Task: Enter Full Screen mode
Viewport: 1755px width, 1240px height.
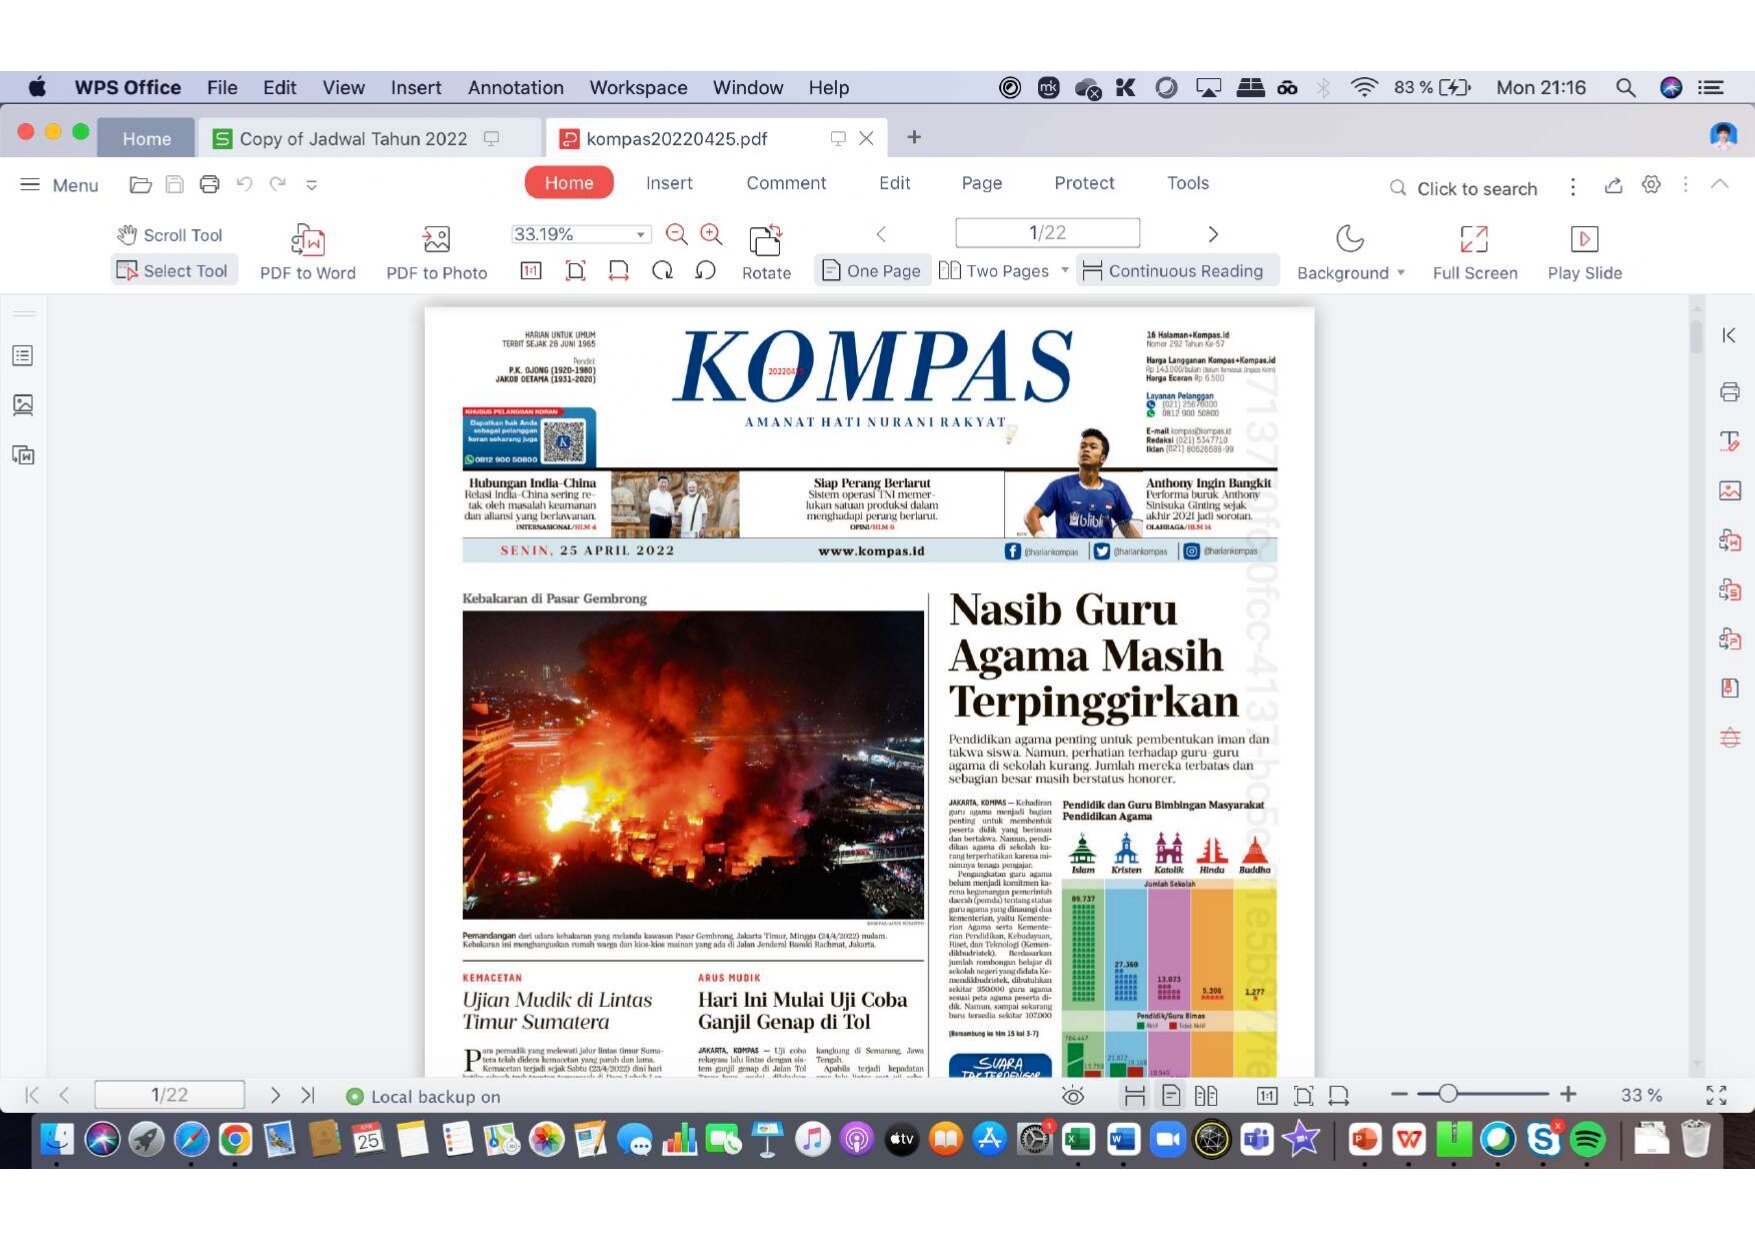Action: click(x=1474, y=252)
